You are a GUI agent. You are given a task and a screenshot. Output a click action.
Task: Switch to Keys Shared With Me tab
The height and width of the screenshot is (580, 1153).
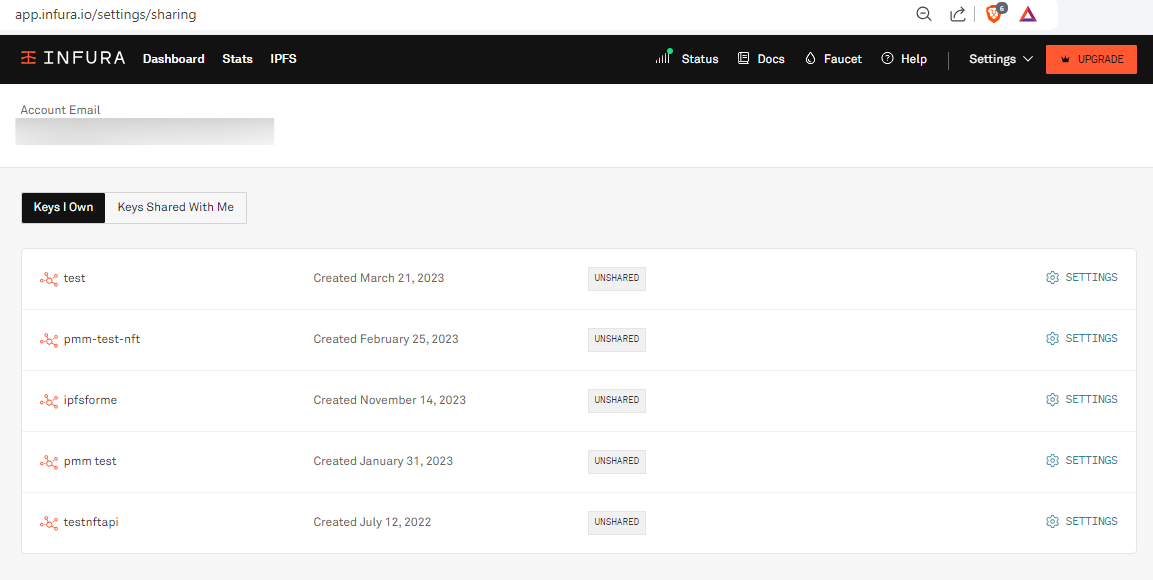pyautogui.click(x=176, y=208)
